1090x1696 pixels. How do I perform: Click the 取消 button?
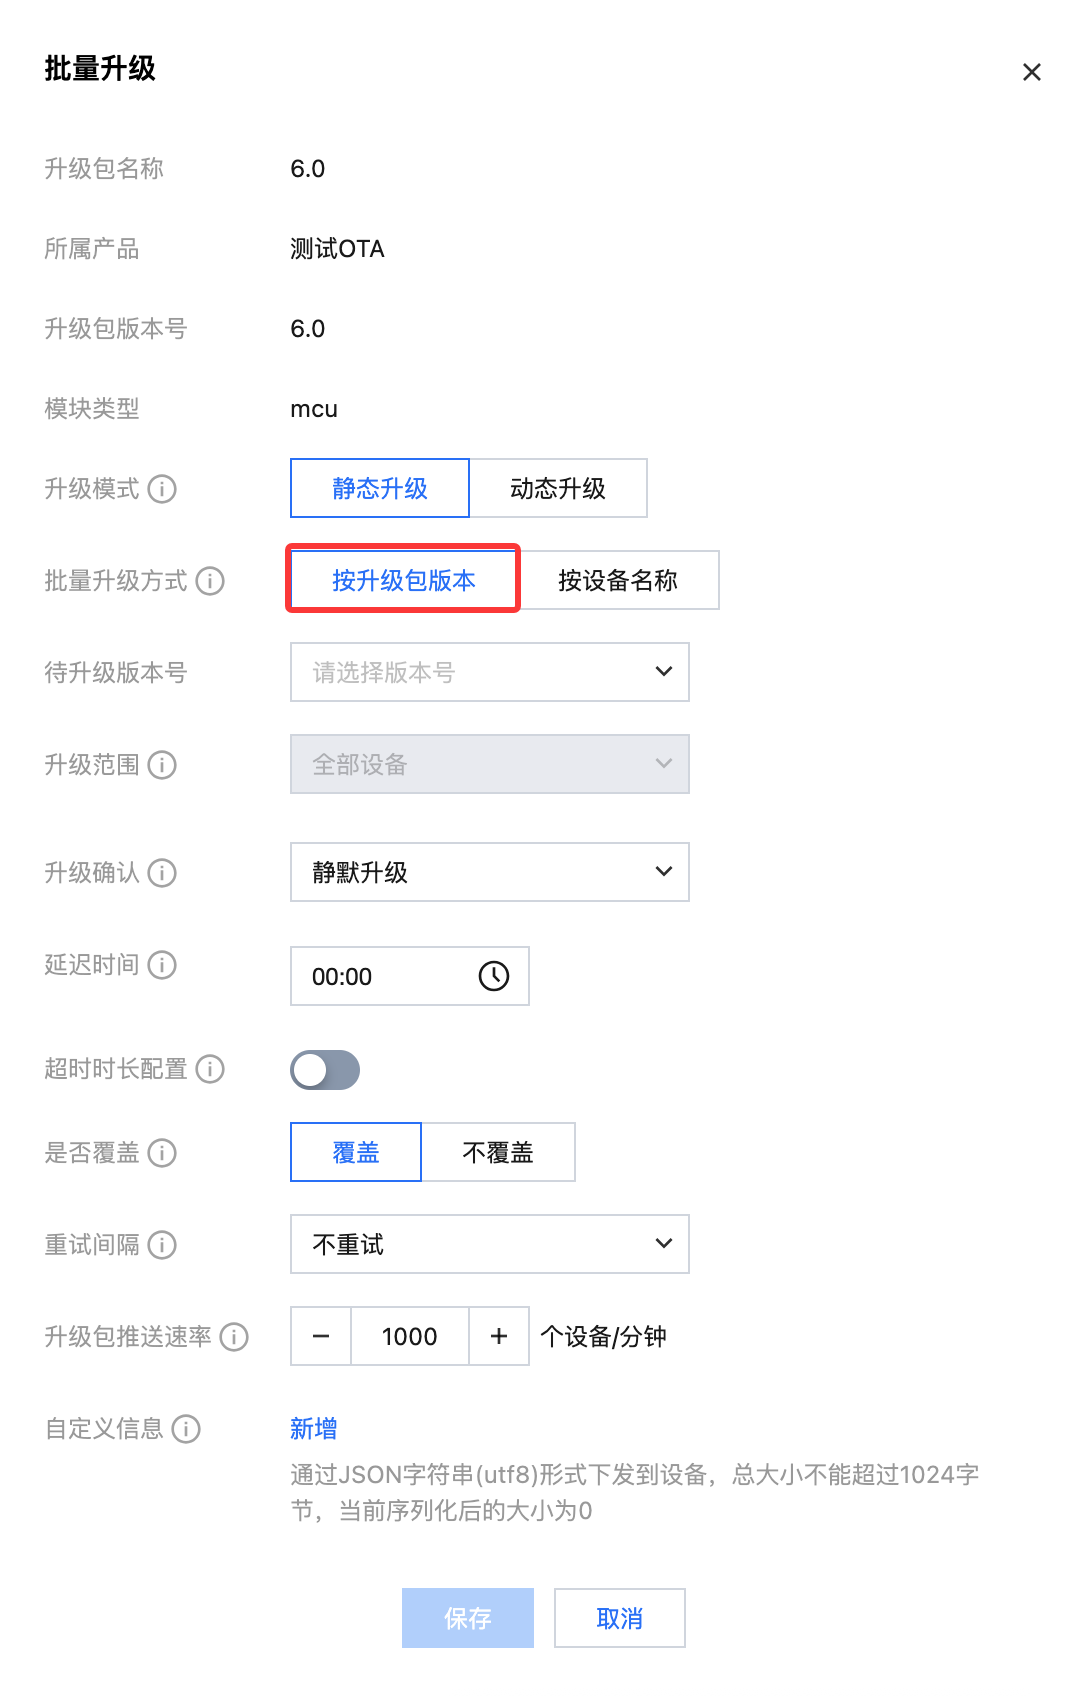pos(619,1618)
